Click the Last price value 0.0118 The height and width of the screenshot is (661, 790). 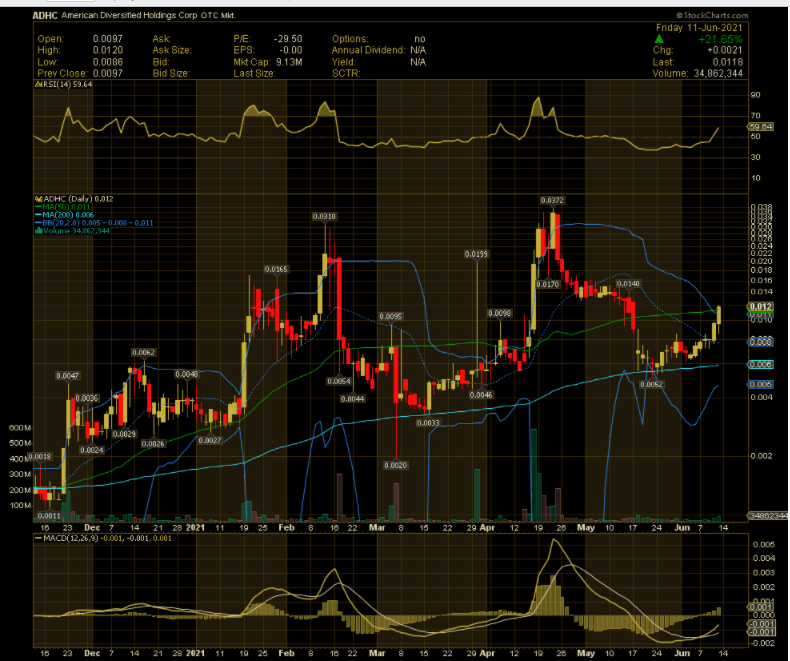pyautogui.click(x=727, y=62)
